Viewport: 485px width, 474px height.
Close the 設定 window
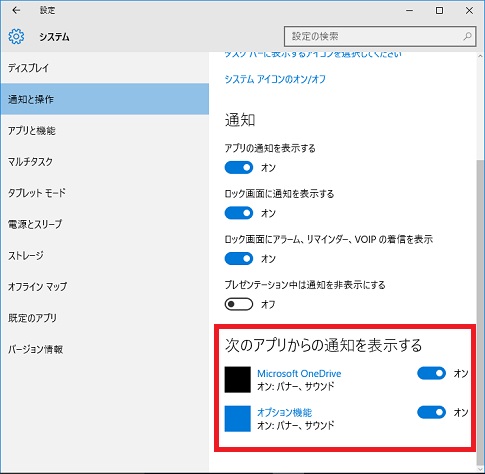coord(469,11)
